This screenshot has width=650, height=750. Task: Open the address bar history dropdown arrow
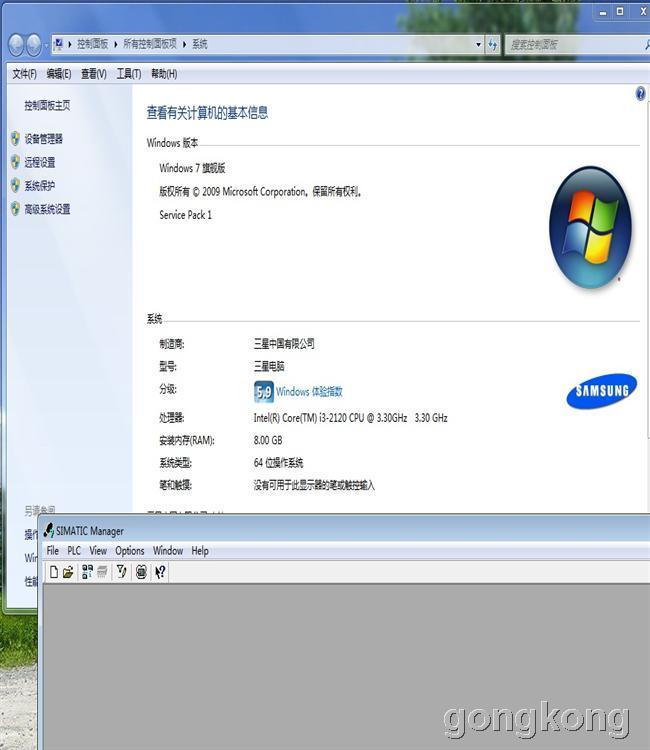point(478,44)
